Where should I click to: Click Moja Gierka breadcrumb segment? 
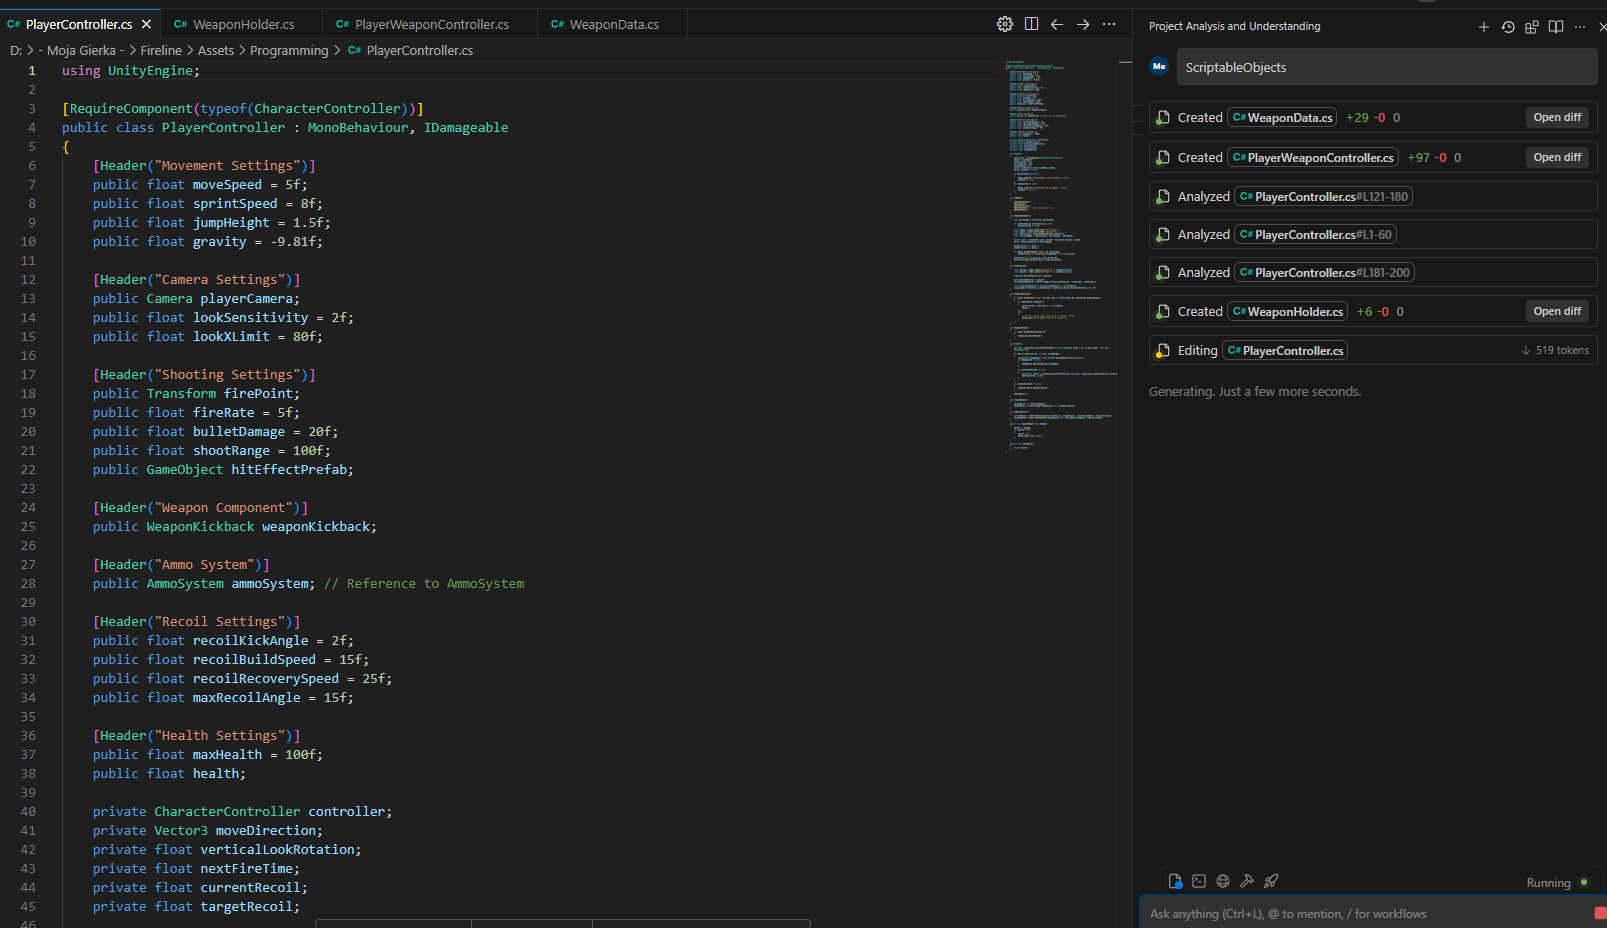(81, 50)
